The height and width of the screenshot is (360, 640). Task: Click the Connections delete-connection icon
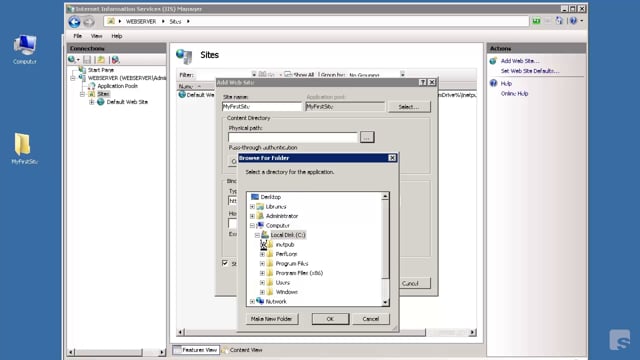pyautogui.click(x=116, y=60)
